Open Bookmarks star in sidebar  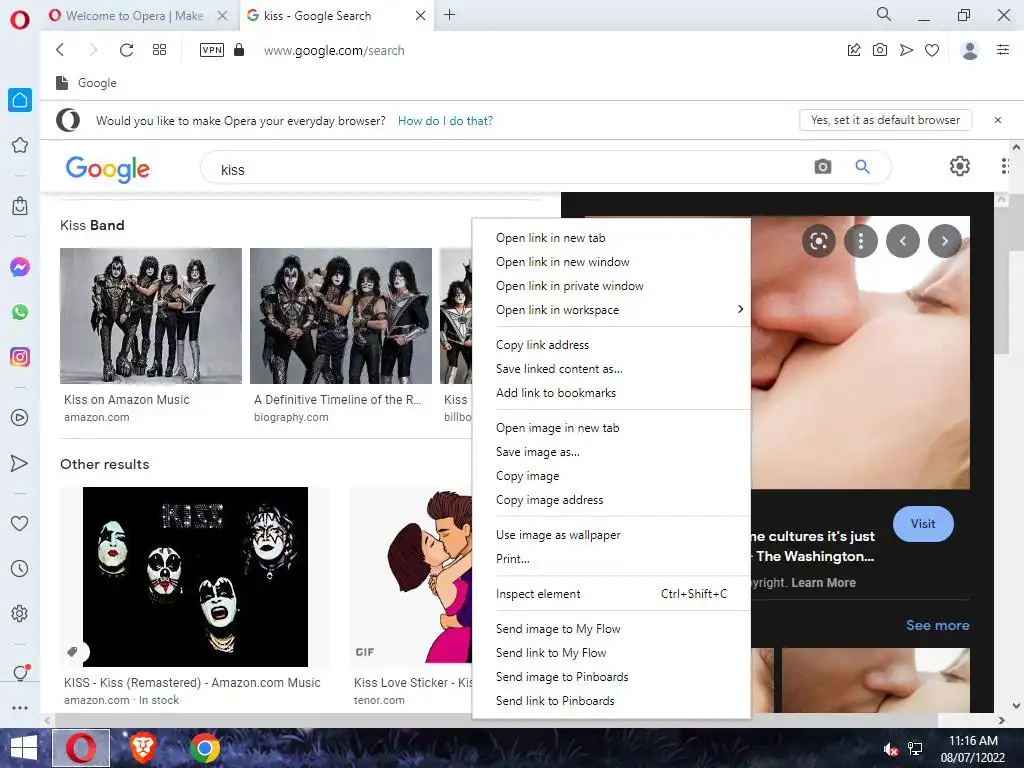[x=20, y=145]
